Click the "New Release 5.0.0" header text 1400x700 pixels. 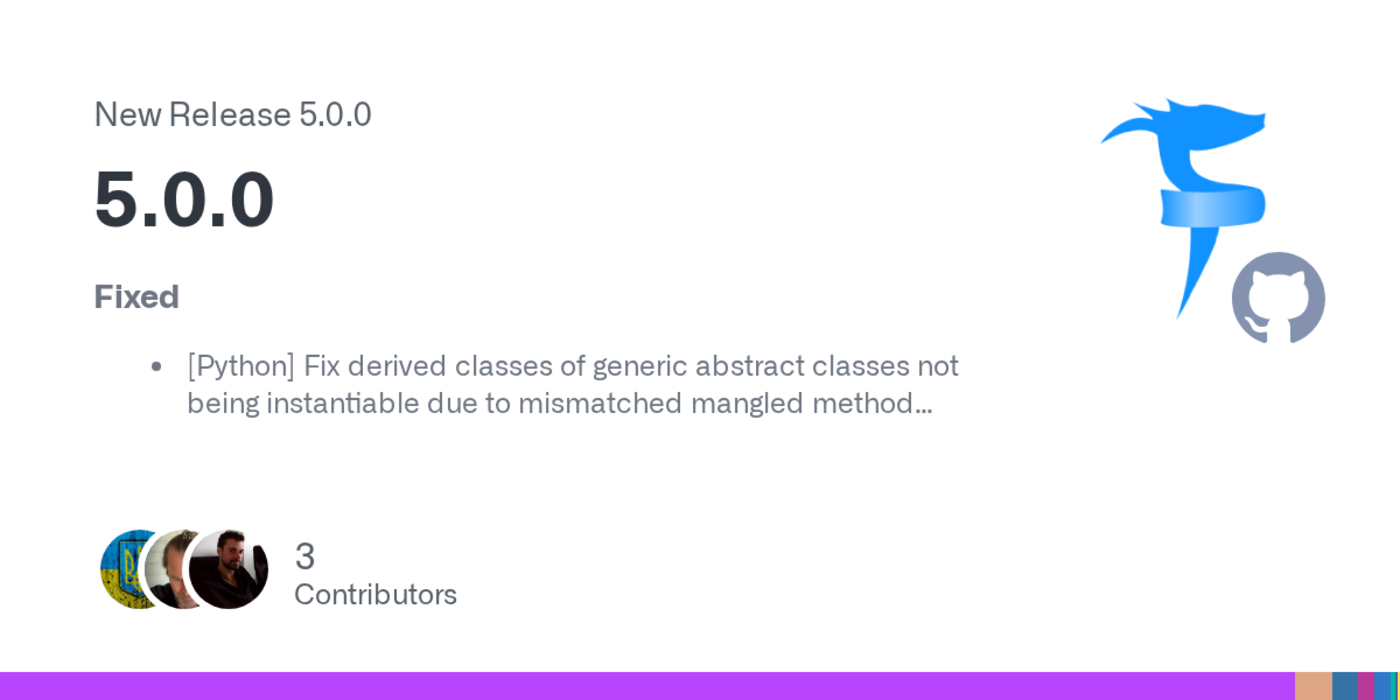pos(232,115)
